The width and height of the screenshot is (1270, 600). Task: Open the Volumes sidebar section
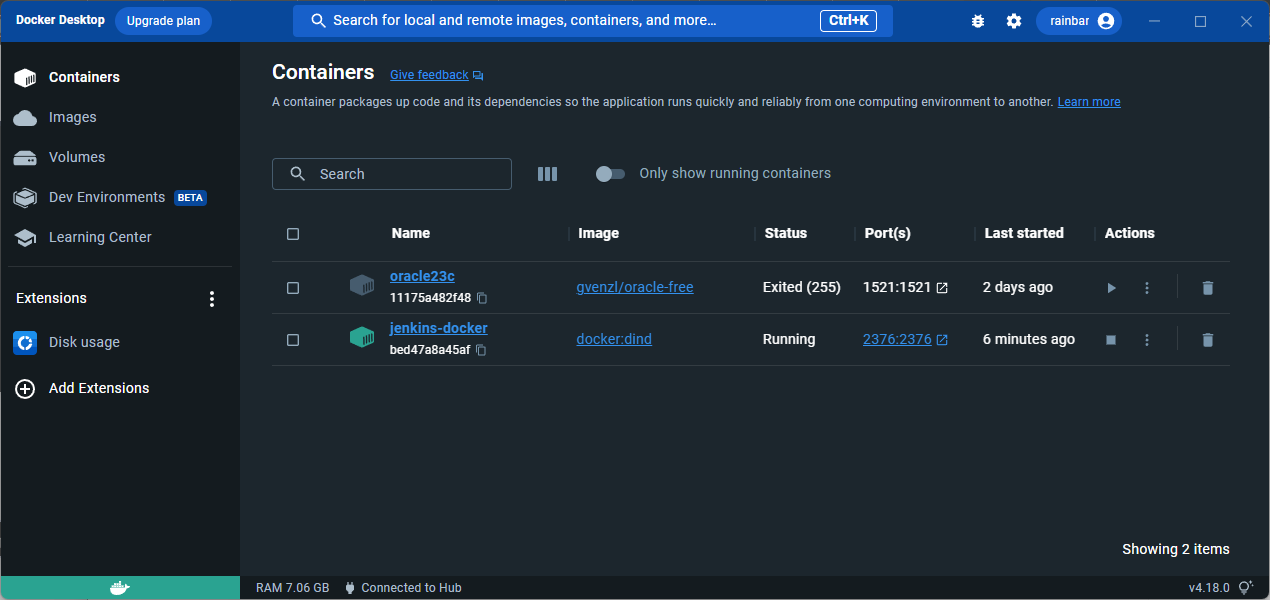pyautogui.click(x=120, y=157)
